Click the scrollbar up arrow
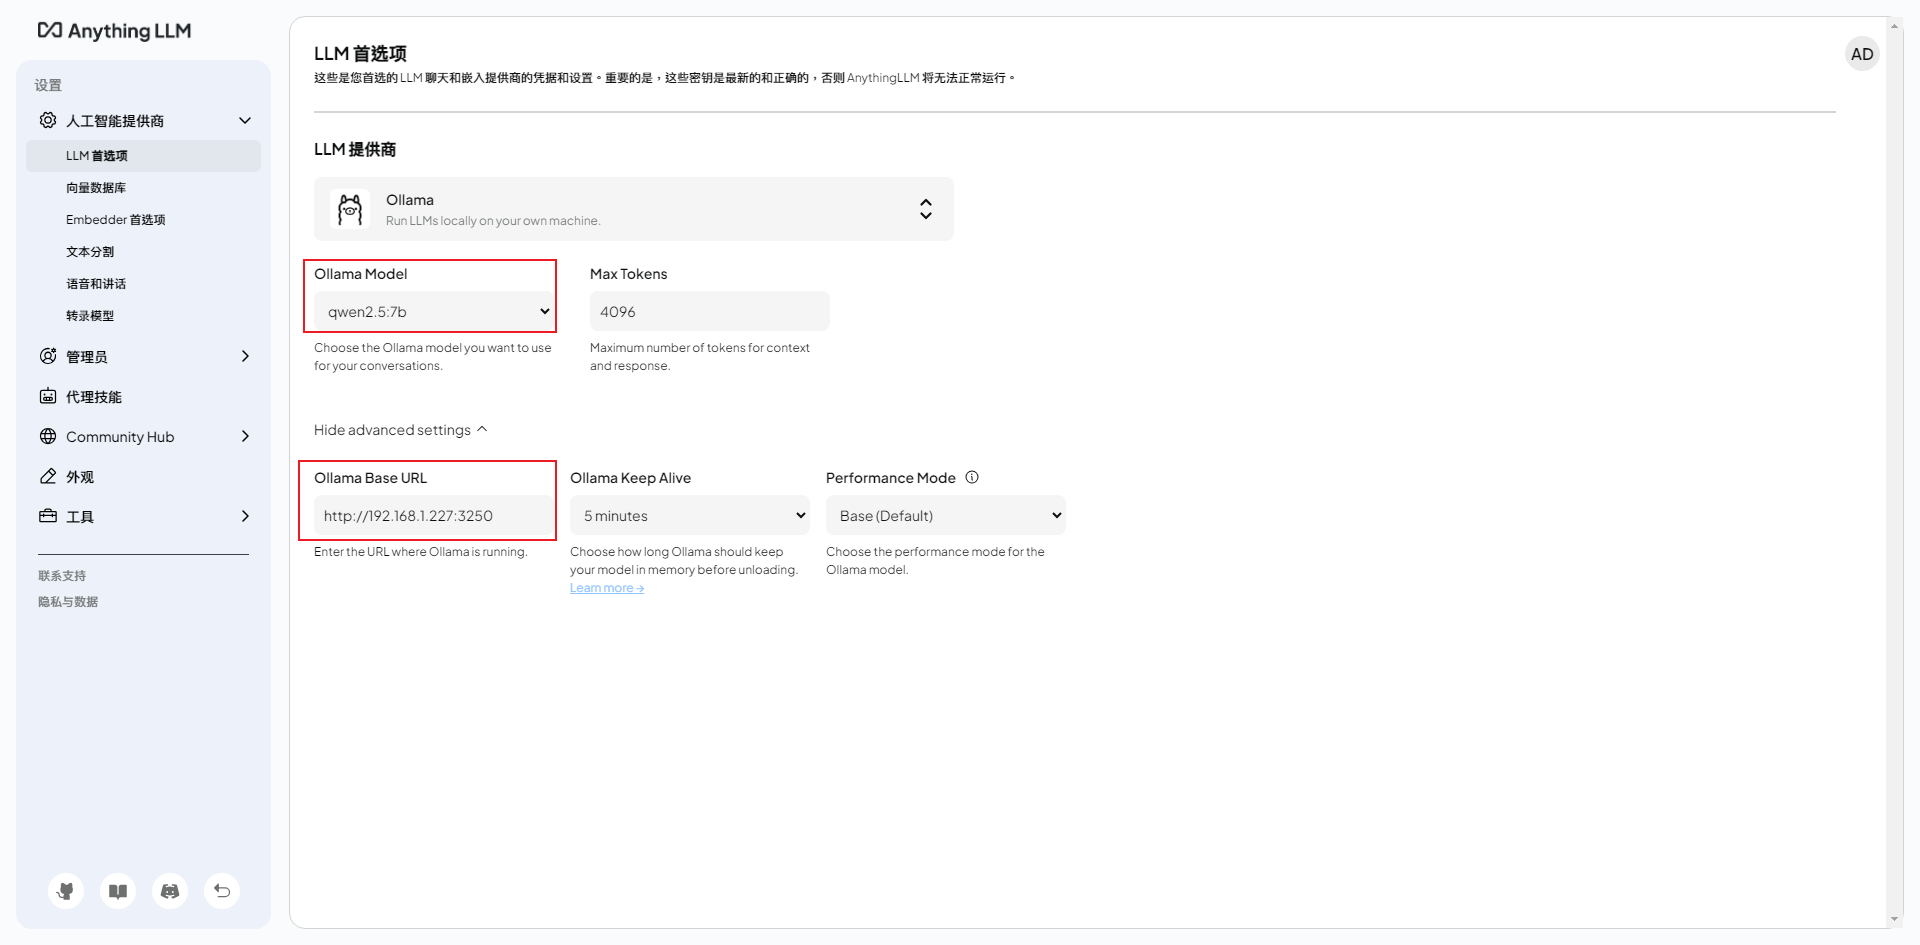Image resolution: width=1920 pixels, height=945 pixels. point(1894,24)
